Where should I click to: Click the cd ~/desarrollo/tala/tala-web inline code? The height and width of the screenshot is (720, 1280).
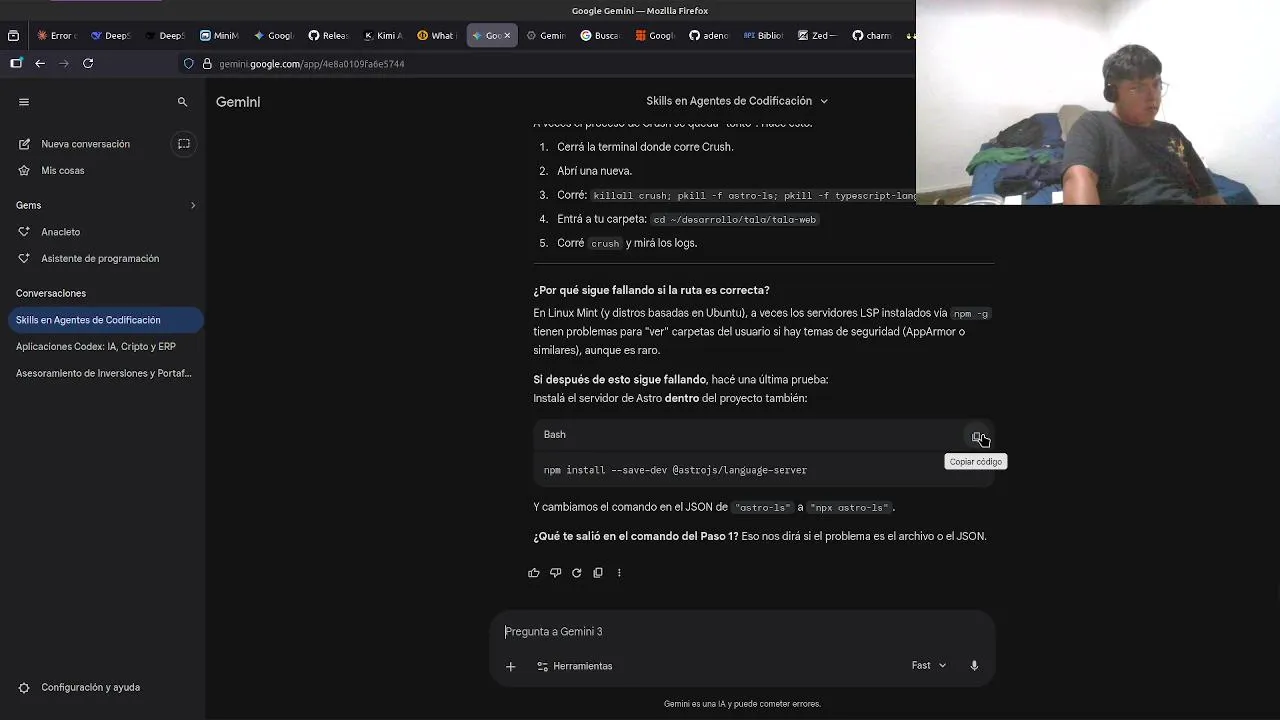tap(734, 220)
